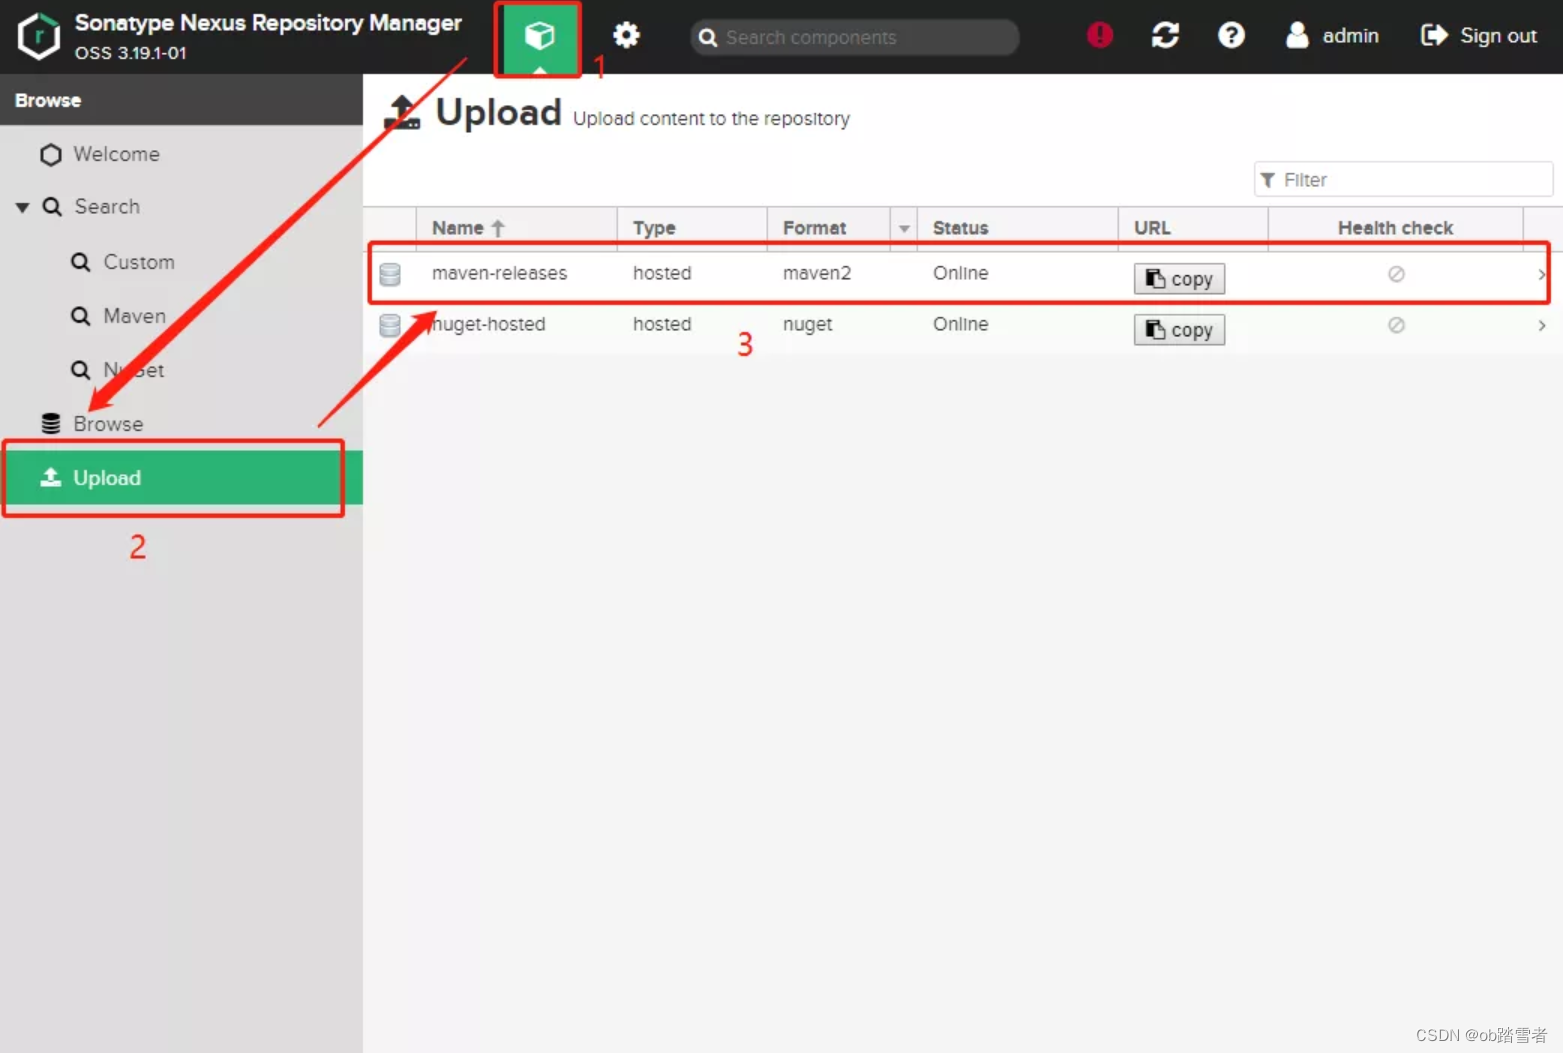
Task: Refresh the page with the refresh icon
Action: [1165, 35]
